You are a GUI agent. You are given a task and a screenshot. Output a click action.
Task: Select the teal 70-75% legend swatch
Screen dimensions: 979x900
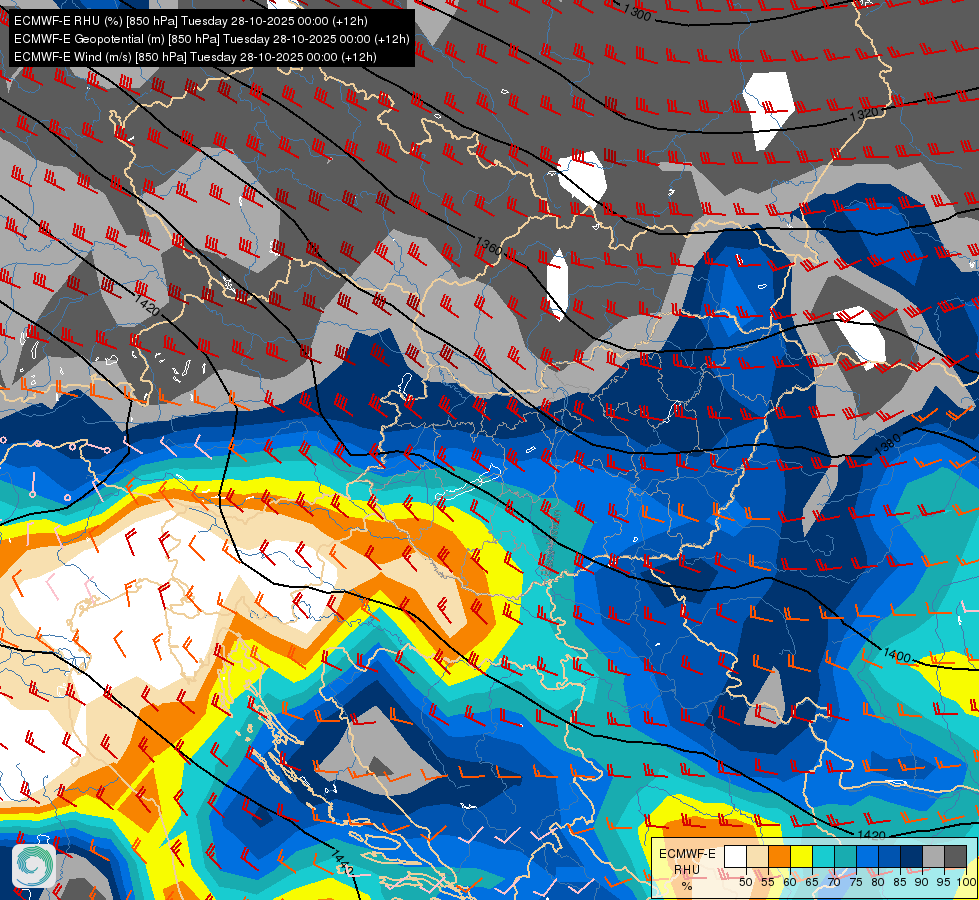(846, 856)
